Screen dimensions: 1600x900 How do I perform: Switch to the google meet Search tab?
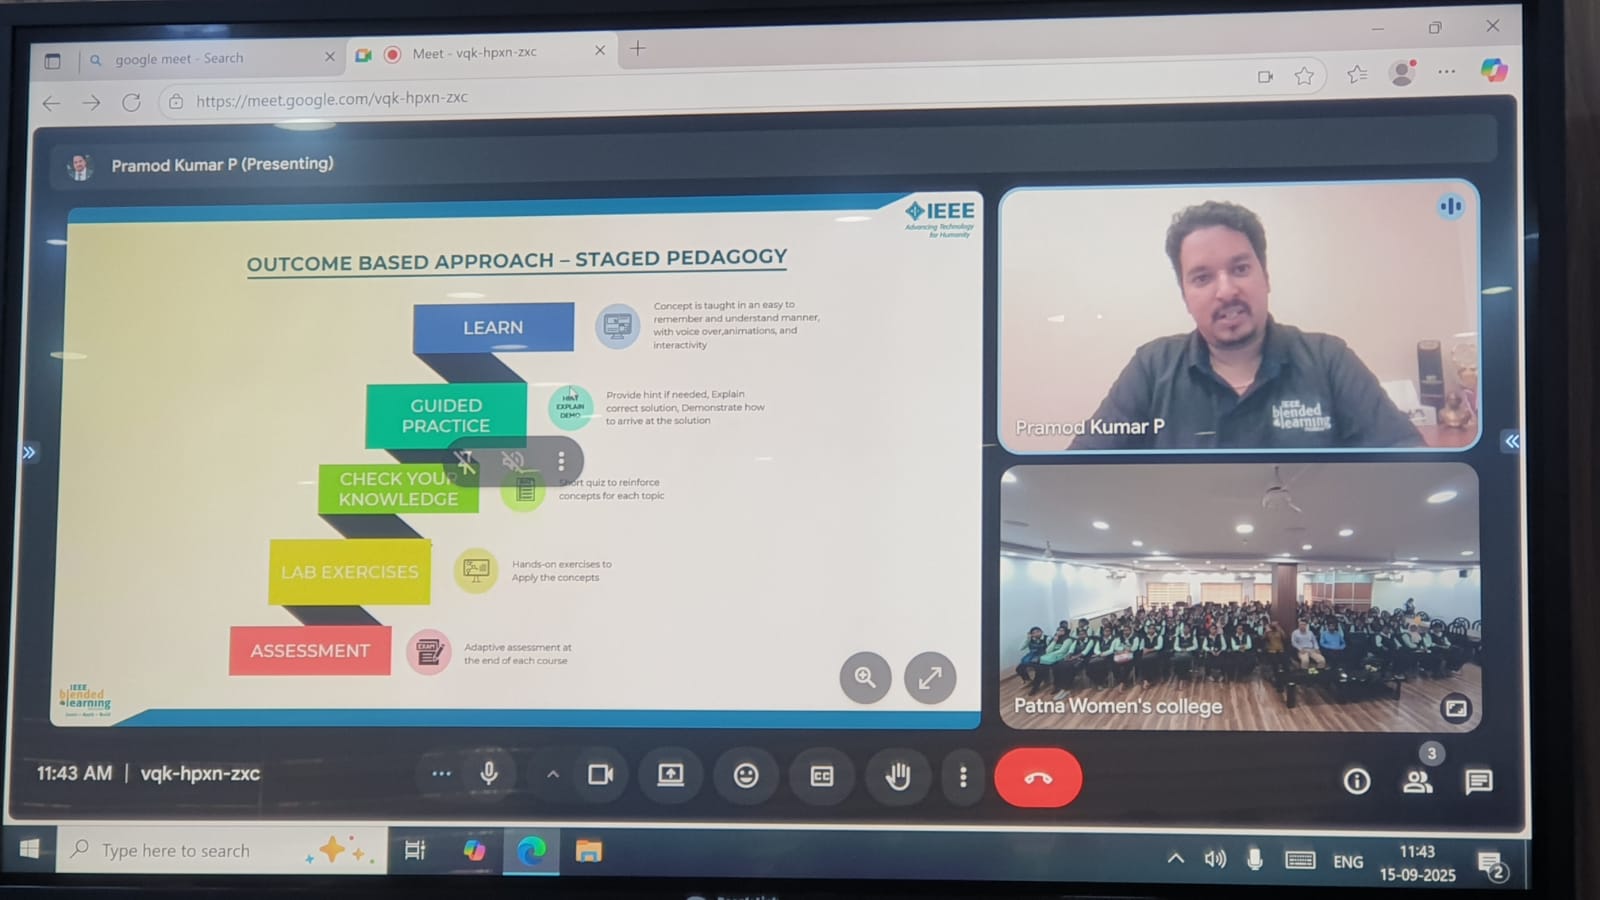pos(180,59)
